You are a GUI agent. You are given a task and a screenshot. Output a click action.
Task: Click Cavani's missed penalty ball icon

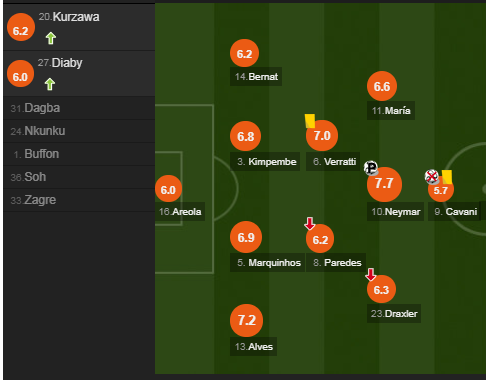[432, 177]
